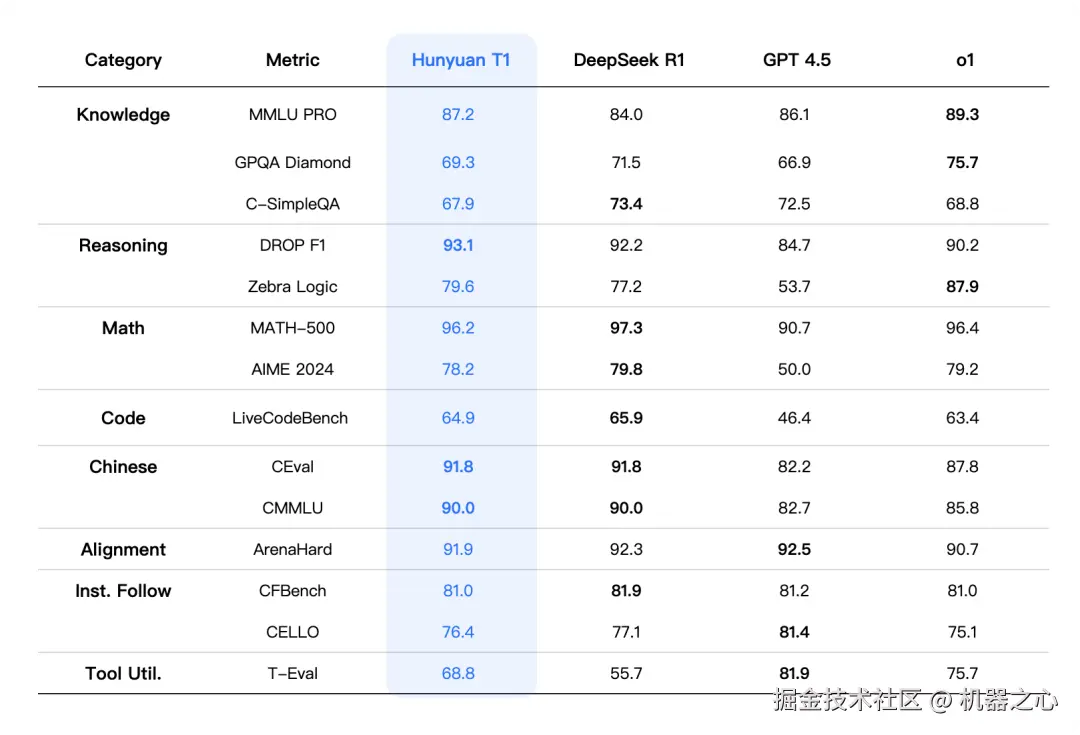Click GPT 4.5 ArenaHard score 92.5
The height and width of the screenshot is (735, 1080).
pos(794,550)
